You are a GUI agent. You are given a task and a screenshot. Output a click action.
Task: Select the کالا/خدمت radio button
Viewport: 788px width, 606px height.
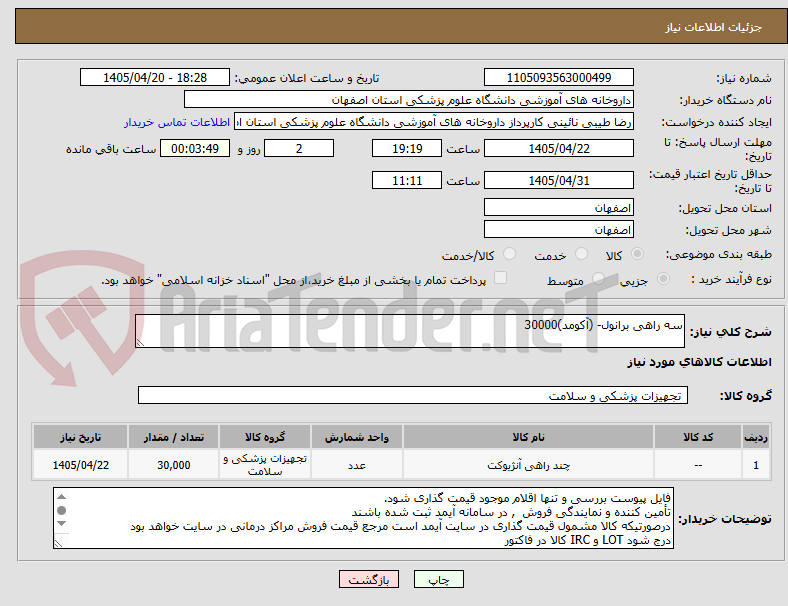(510, 254)
